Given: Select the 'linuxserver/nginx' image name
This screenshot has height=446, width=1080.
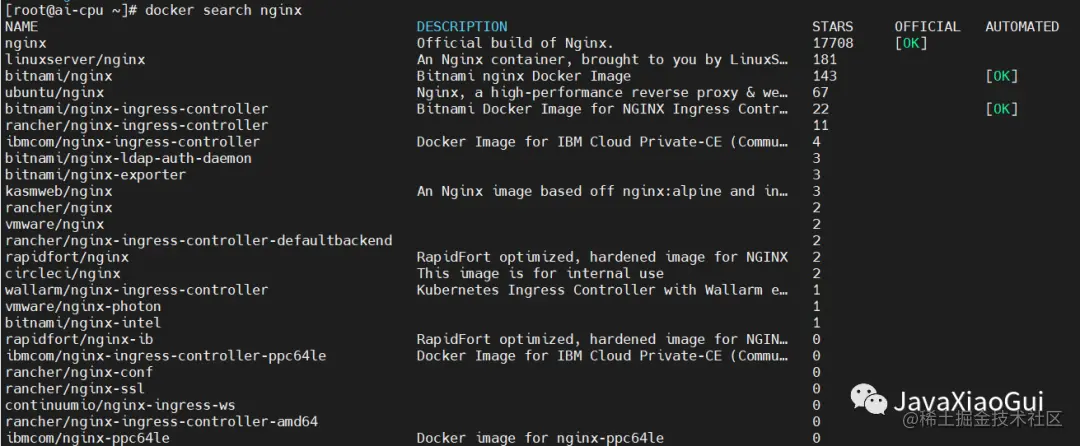Looking at the screenshot, I should [x=75, y=60].
